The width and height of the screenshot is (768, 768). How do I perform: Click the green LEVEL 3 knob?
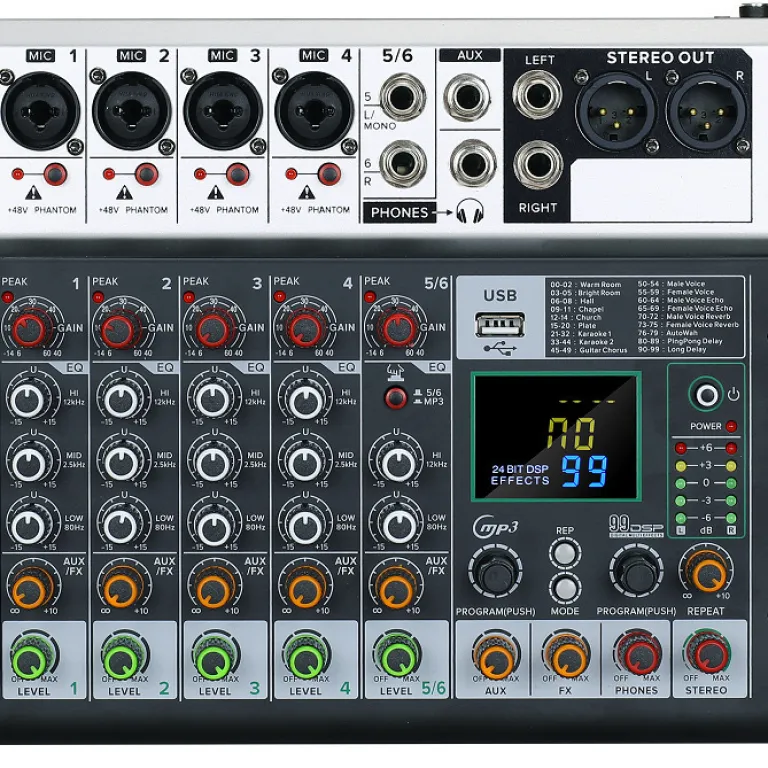tap(213, 659)
